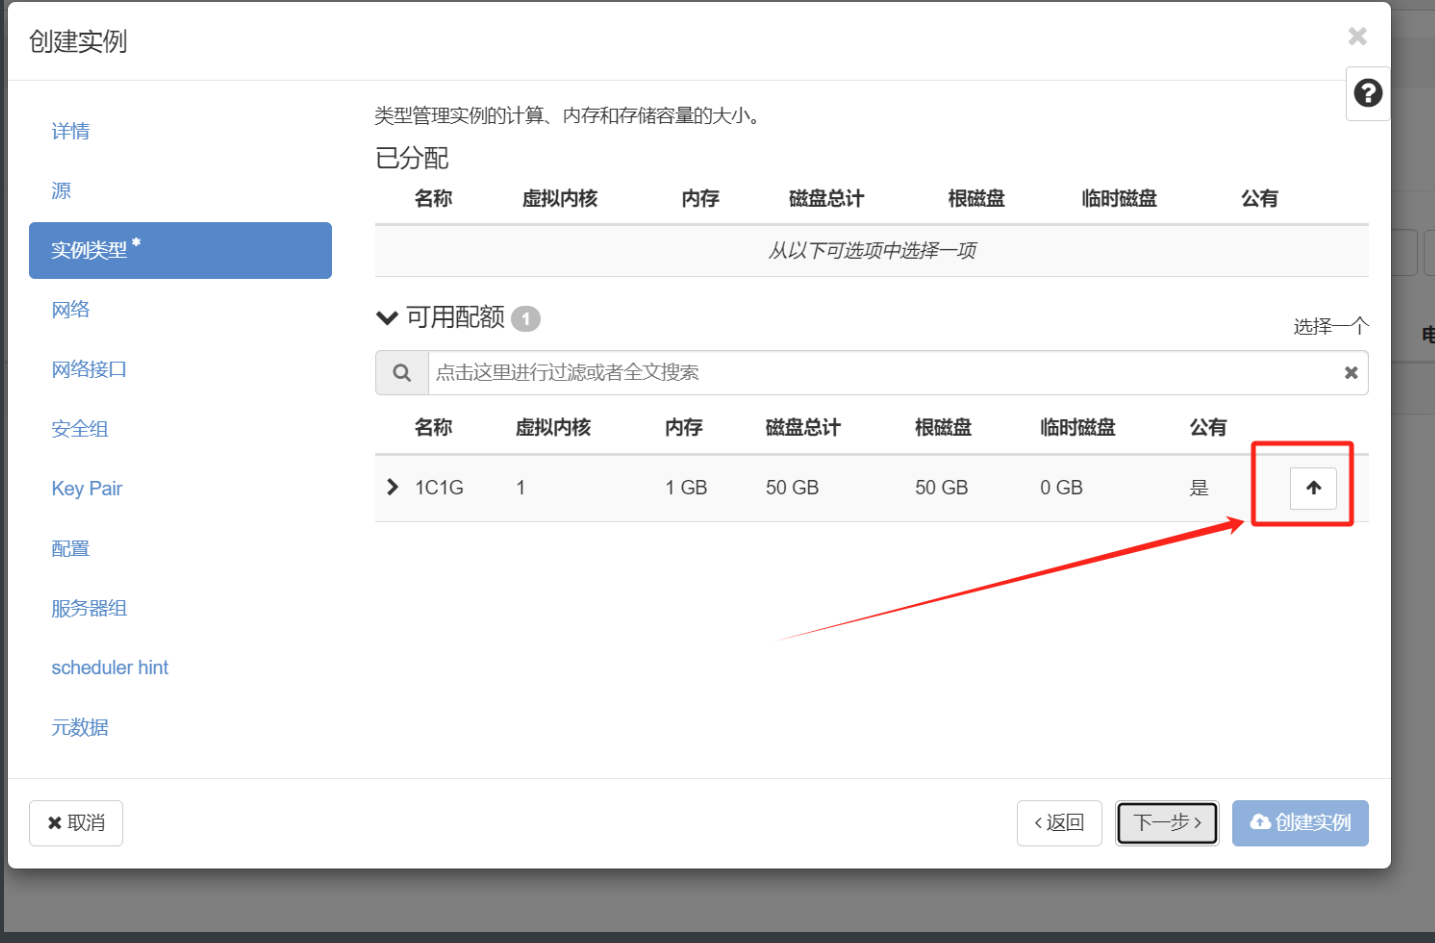Click the magnifier search icon
1435x943 pixels.
402,373
